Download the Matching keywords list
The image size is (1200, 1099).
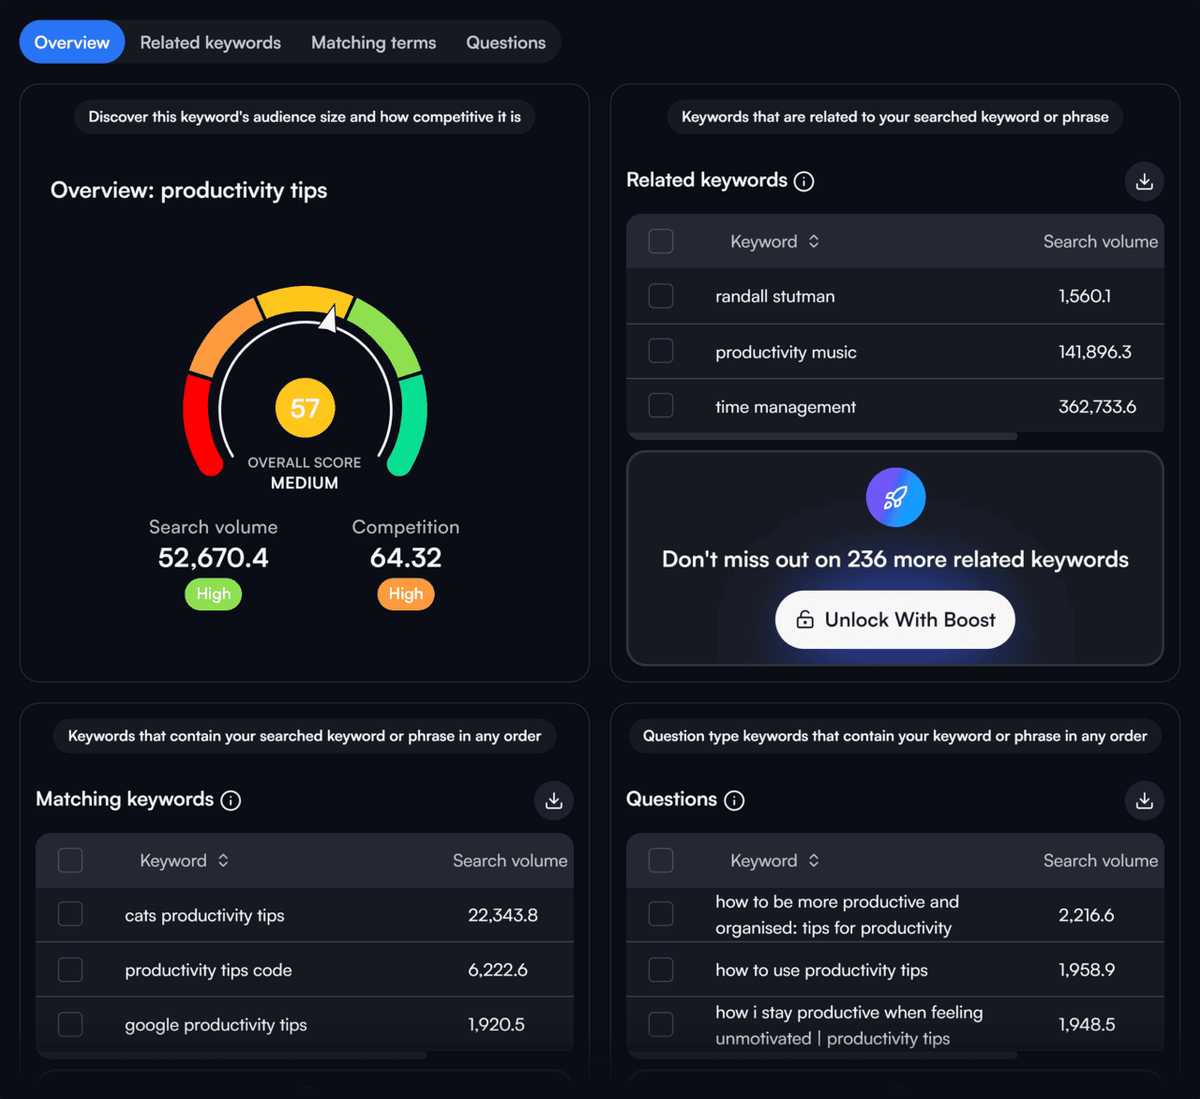[554, 801]
